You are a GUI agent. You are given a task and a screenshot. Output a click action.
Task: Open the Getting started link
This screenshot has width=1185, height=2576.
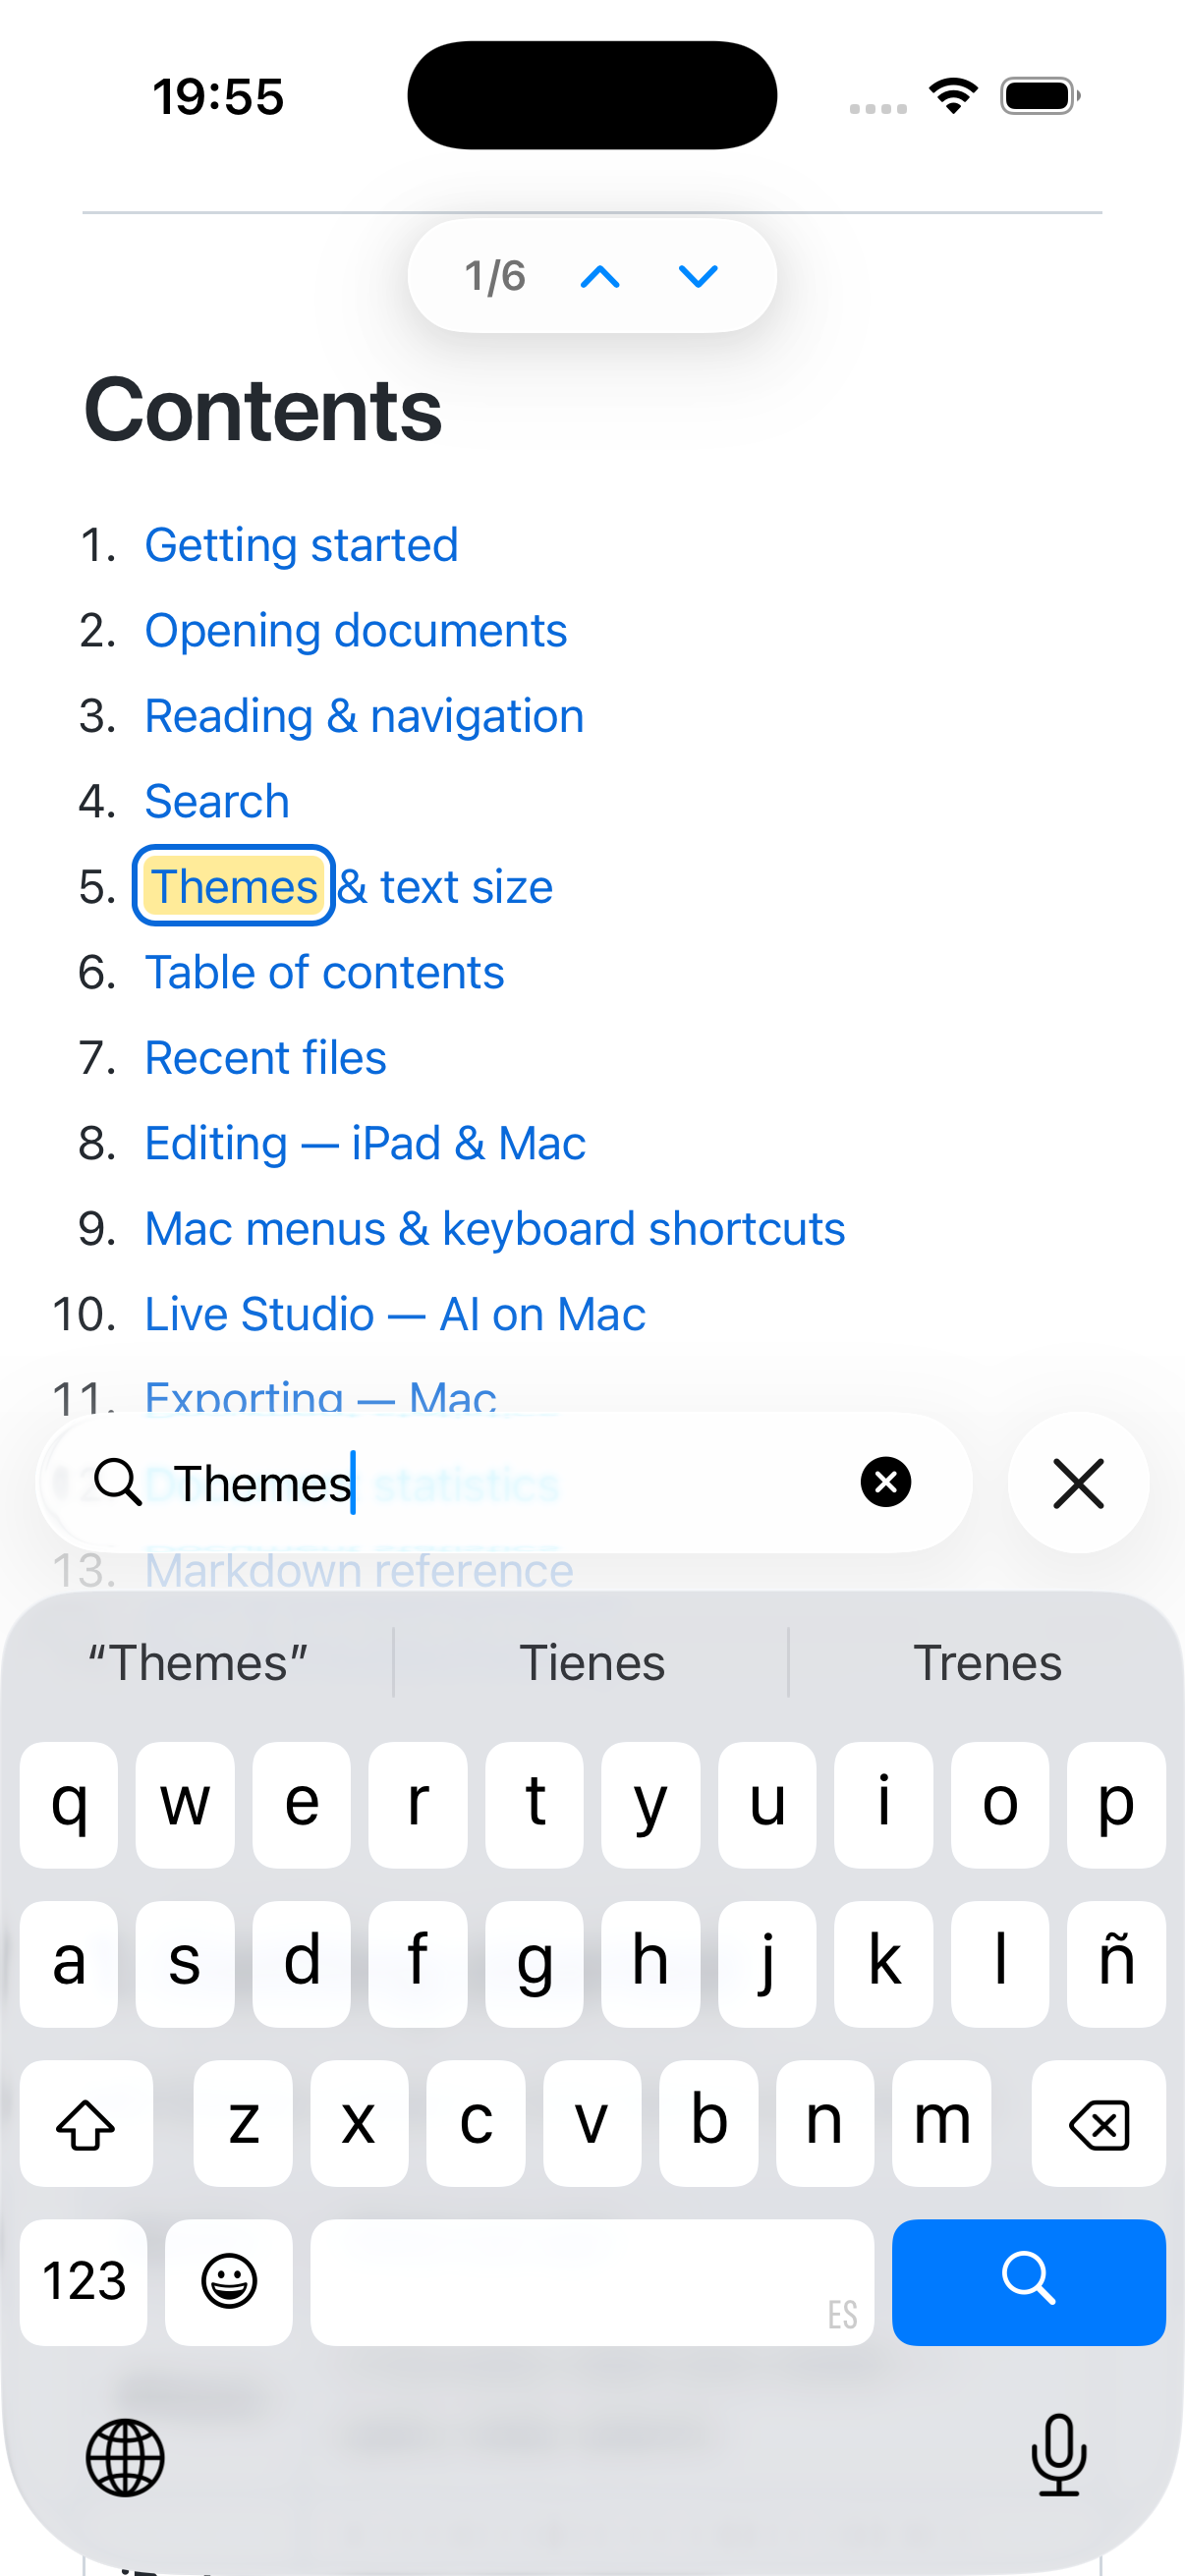(301, 545)
